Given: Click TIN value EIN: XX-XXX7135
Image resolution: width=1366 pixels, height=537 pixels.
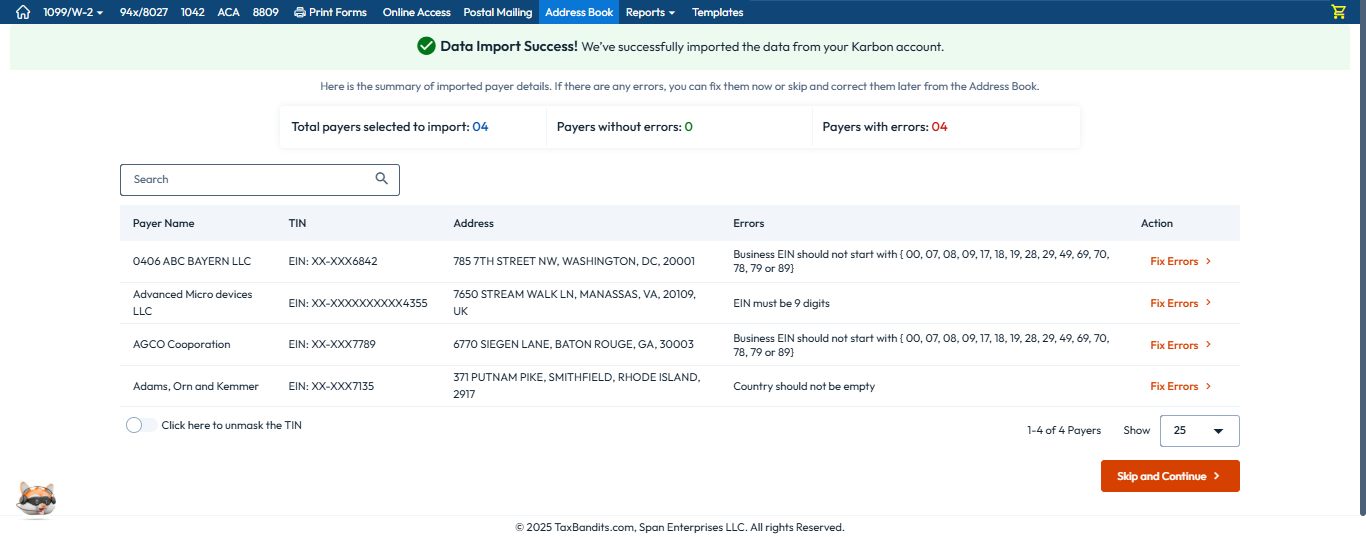Looking at the screenshot, I should click(331, 386).
